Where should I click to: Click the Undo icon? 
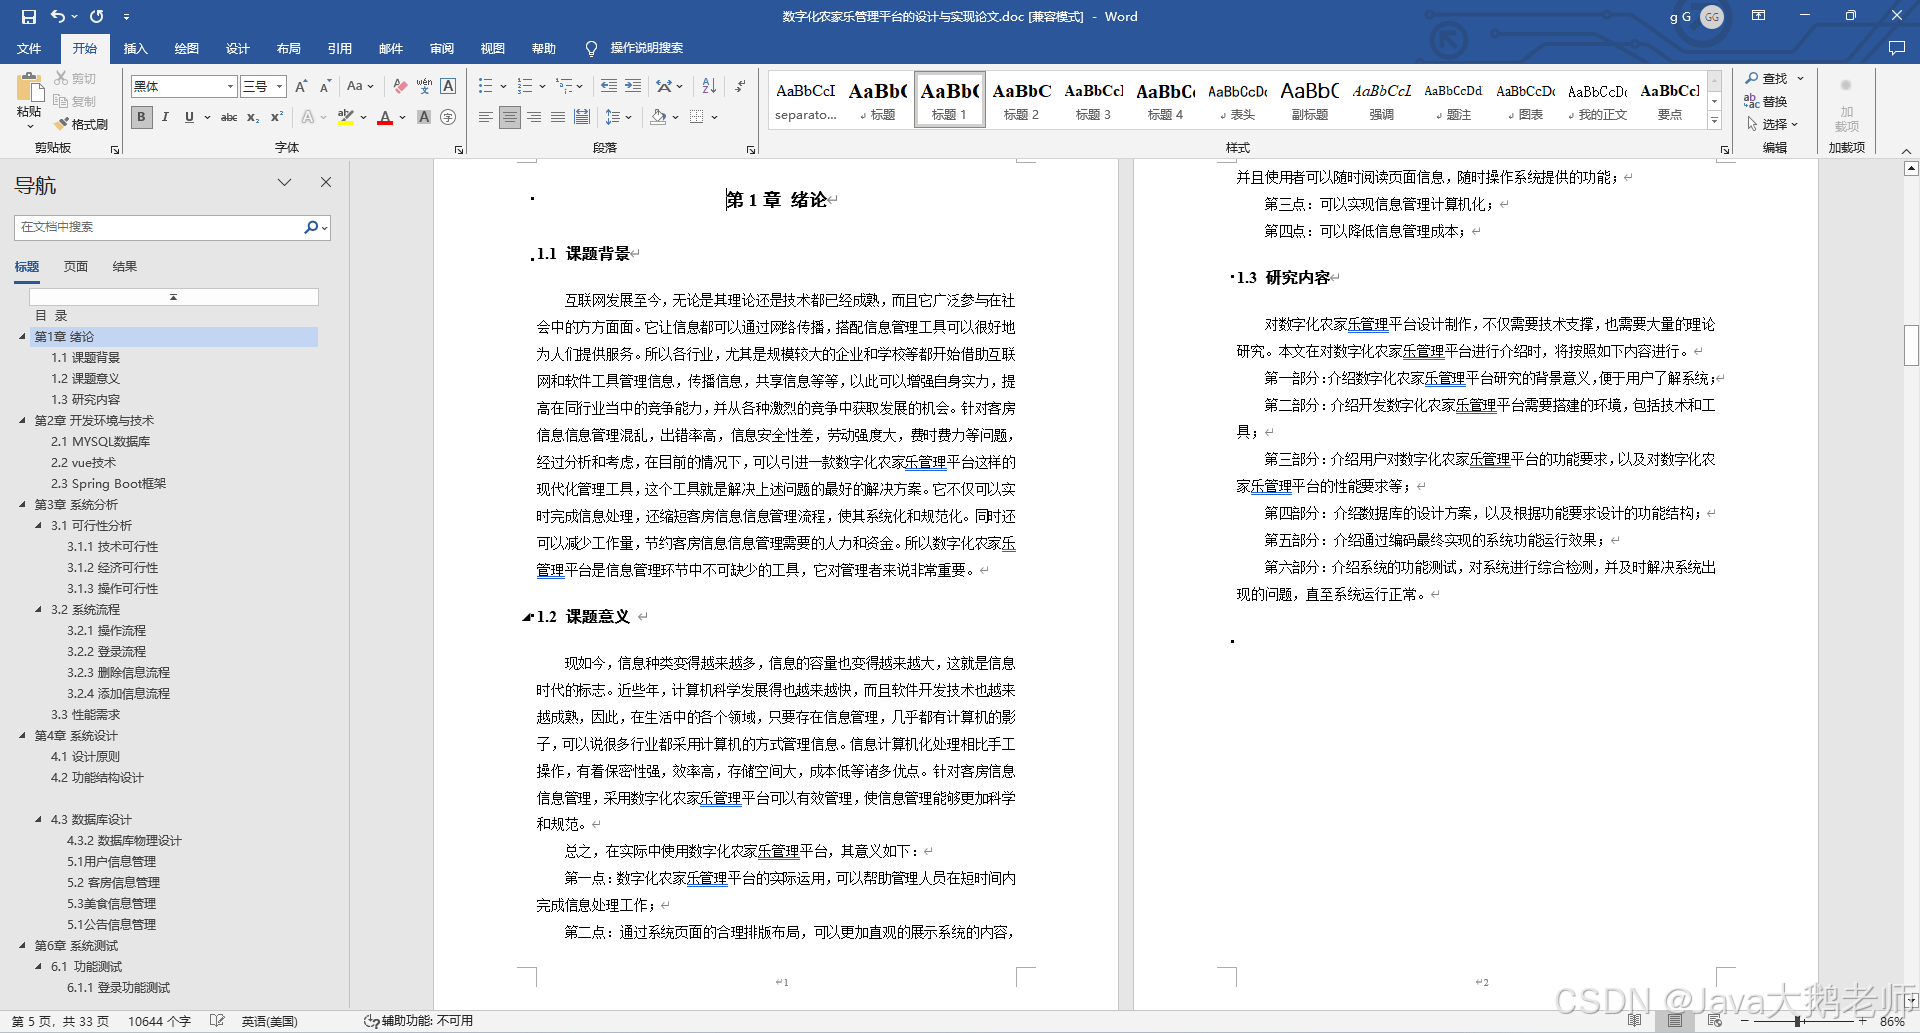(57, 16)
